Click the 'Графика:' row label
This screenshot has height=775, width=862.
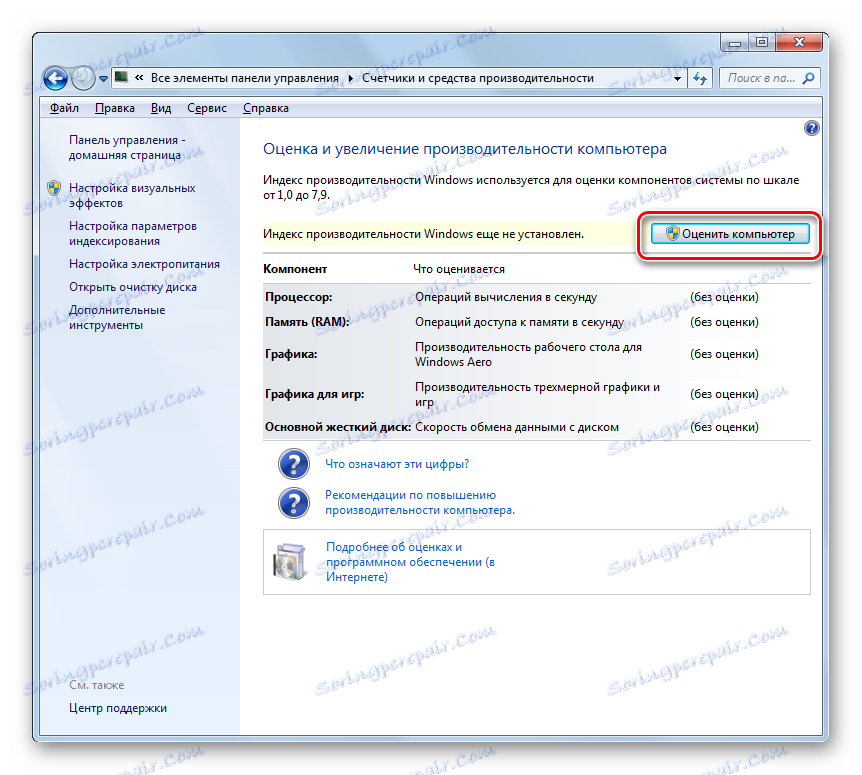pos(291,355)
